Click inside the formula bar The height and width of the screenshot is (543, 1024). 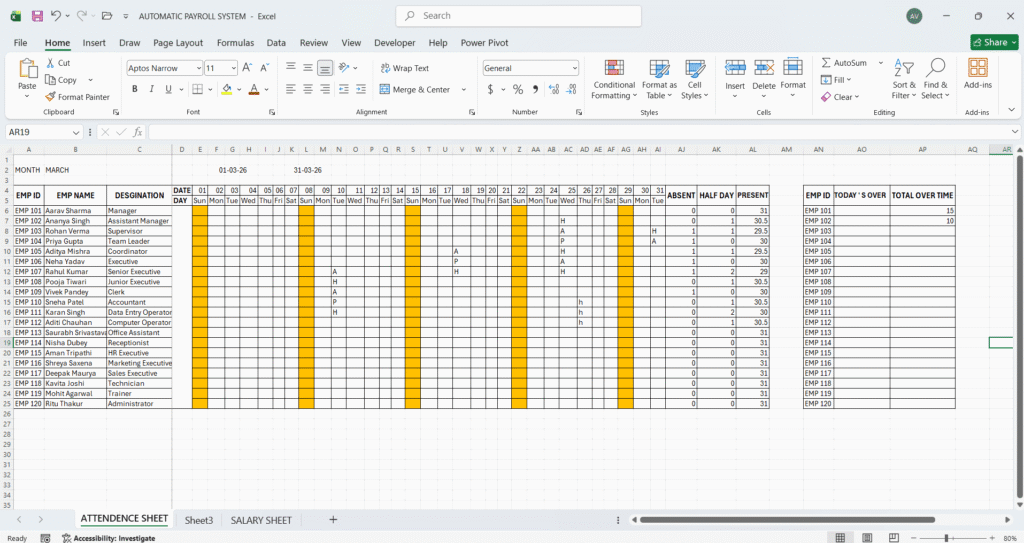click(x=579, y=132)
